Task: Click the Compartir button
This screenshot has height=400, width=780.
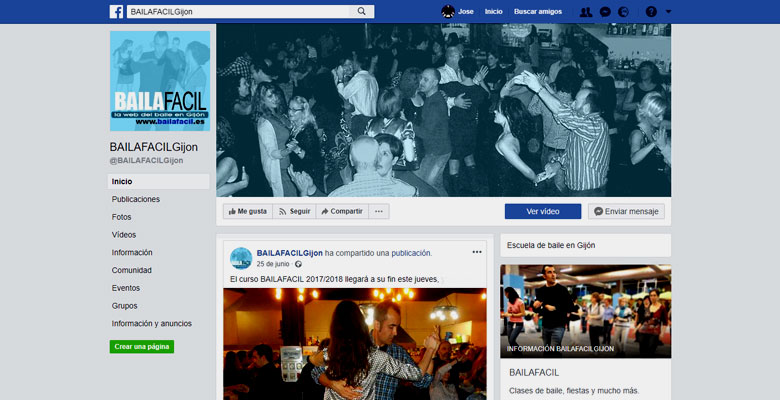Action: click(x=342, y=211)
